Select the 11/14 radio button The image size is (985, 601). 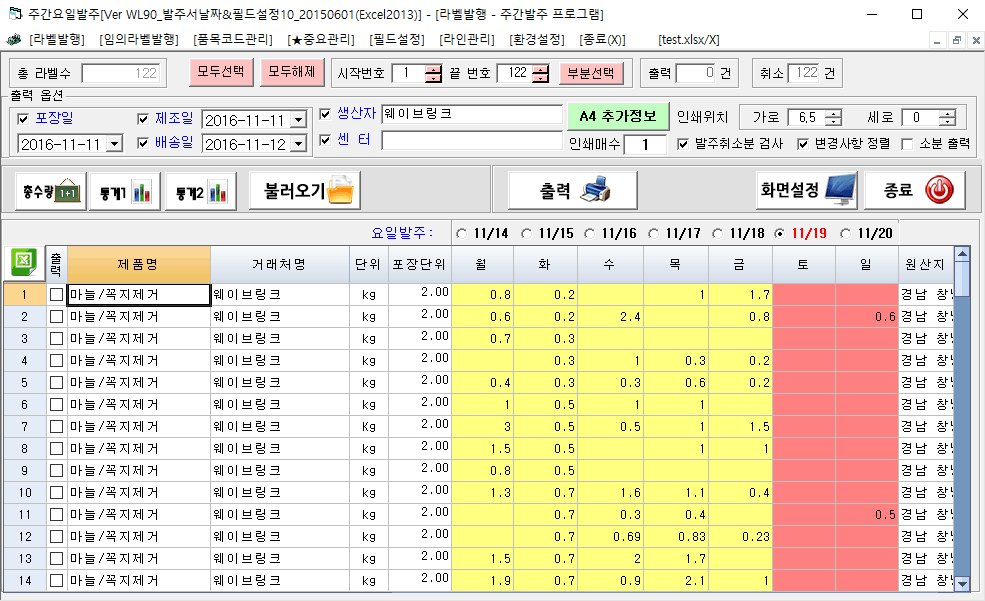pyautogui.click(x=462, y=233)
